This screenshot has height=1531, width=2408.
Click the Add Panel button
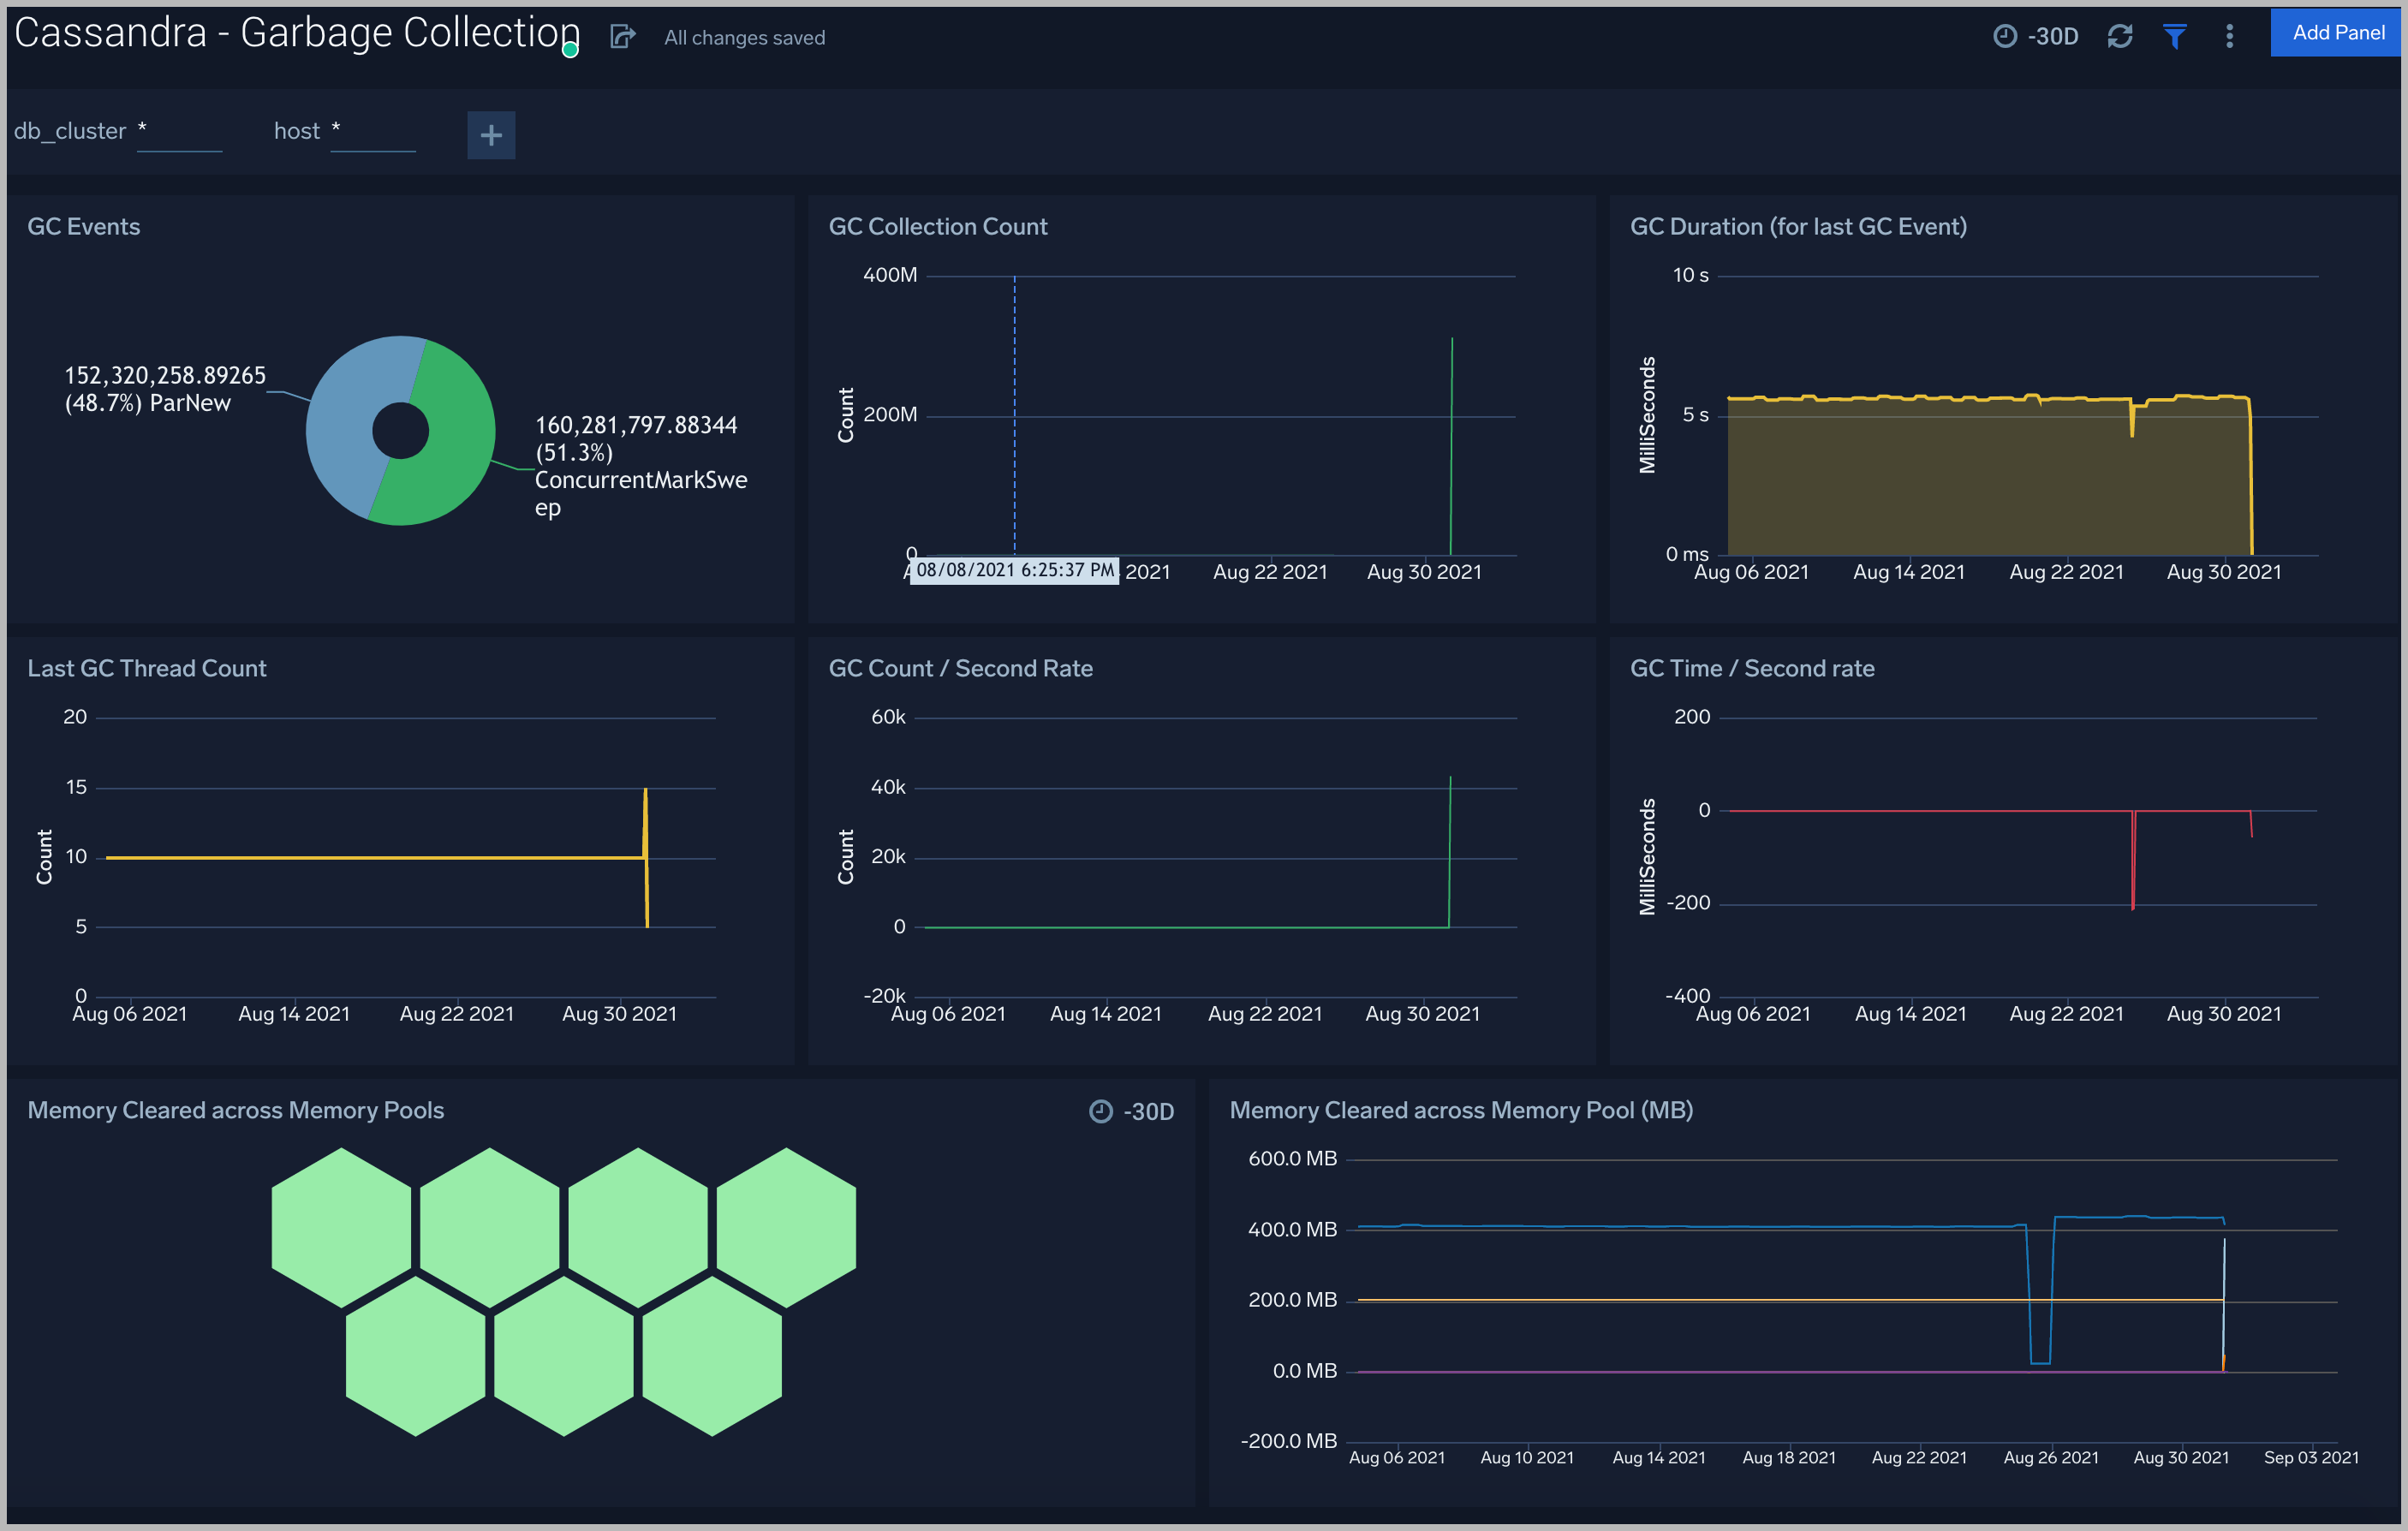click(x=2335, y=31)
